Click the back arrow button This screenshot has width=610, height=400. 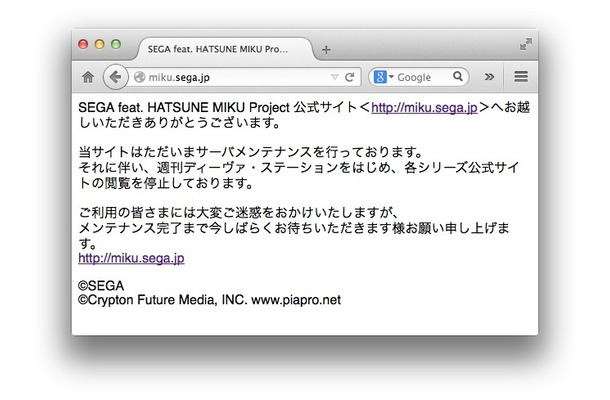(x=115, y=77)
